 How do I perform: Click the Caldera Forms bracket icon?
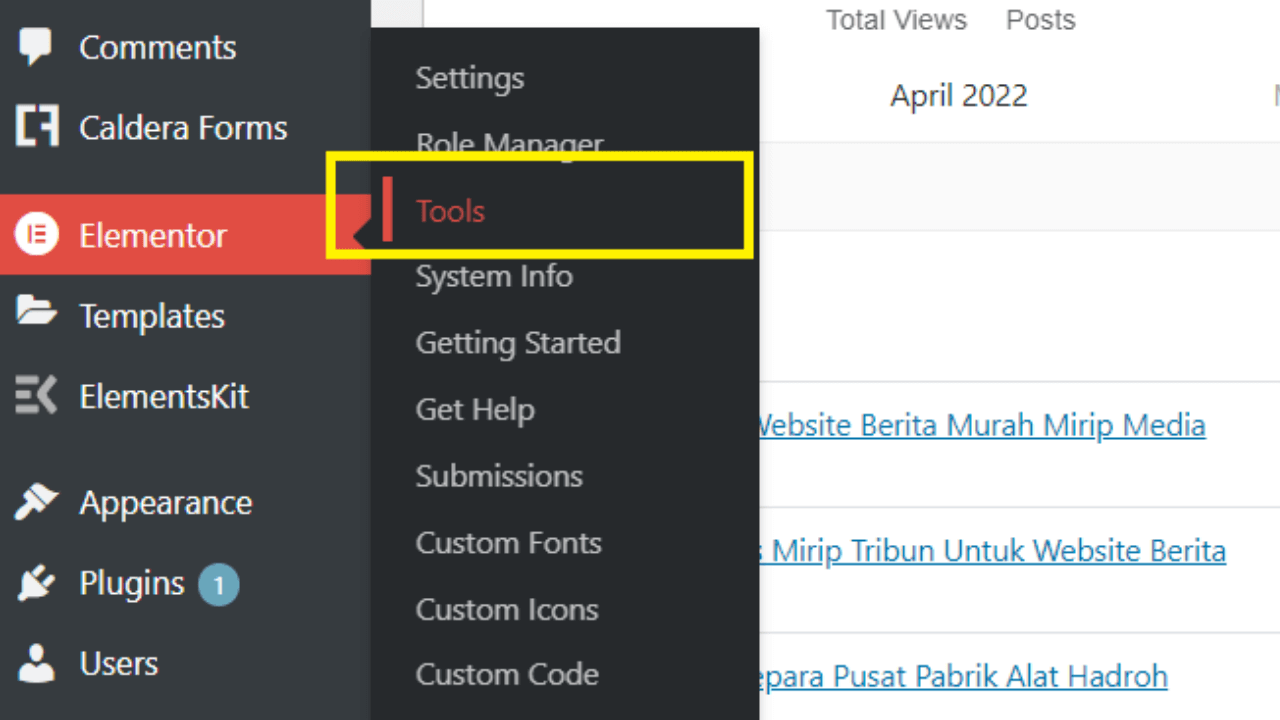37,127
